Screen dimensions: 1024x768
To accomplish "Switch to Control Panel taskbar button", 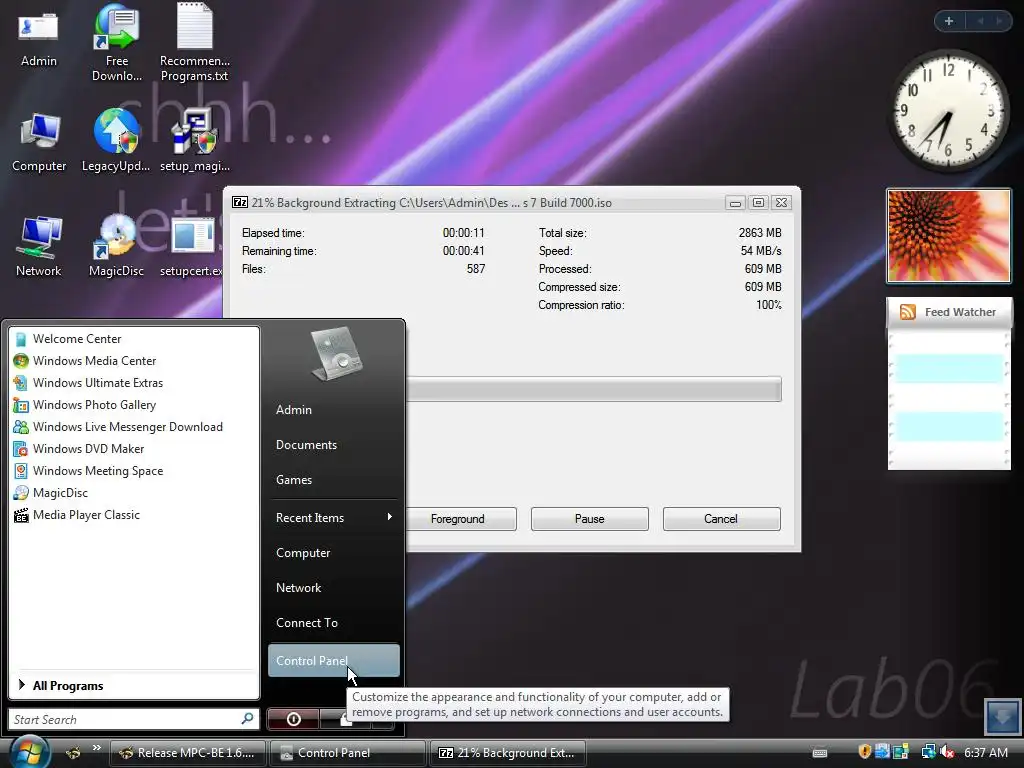I will (x=347, y=753).
